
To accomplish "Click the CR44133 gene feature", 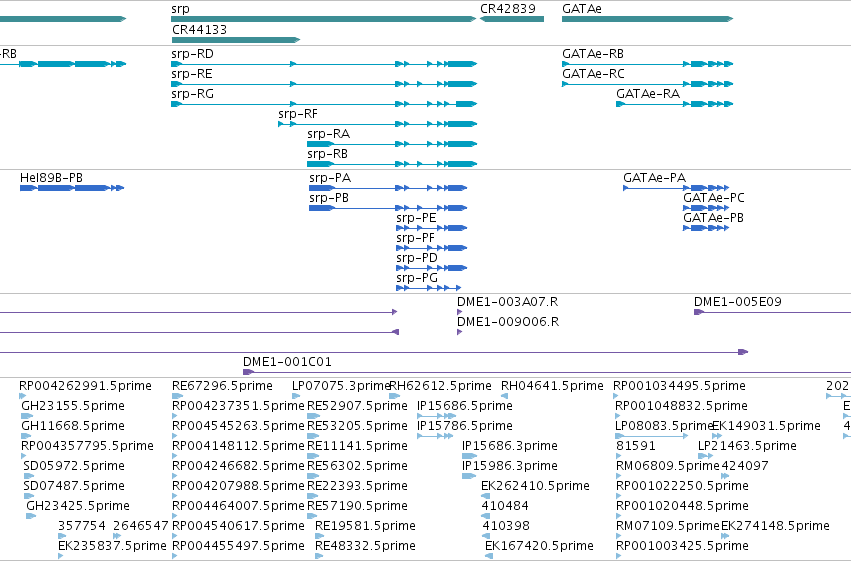I will coord(236,40).
